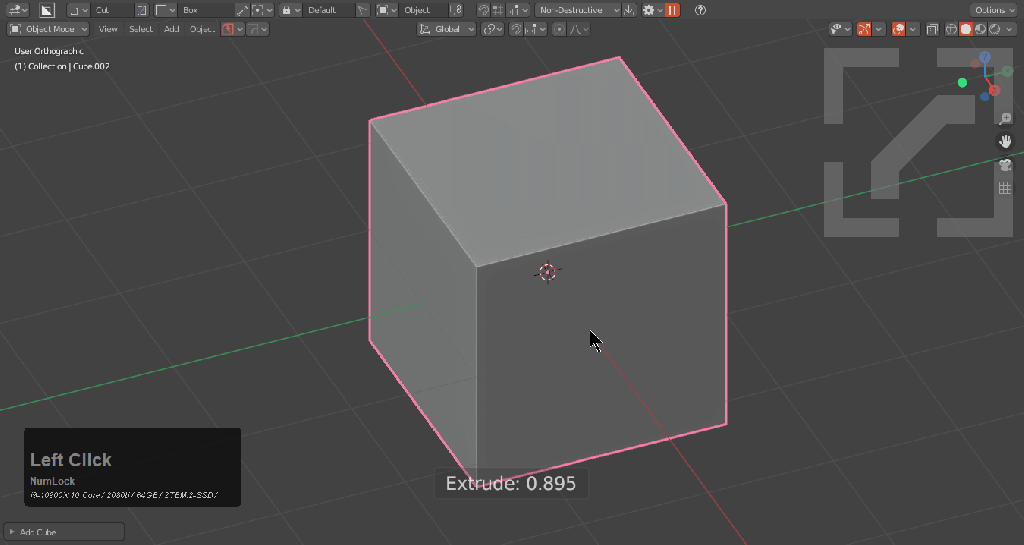Select wireframe viewport shading mode
This screenshot has width=1024, height=545.
[x=951, y=29]
